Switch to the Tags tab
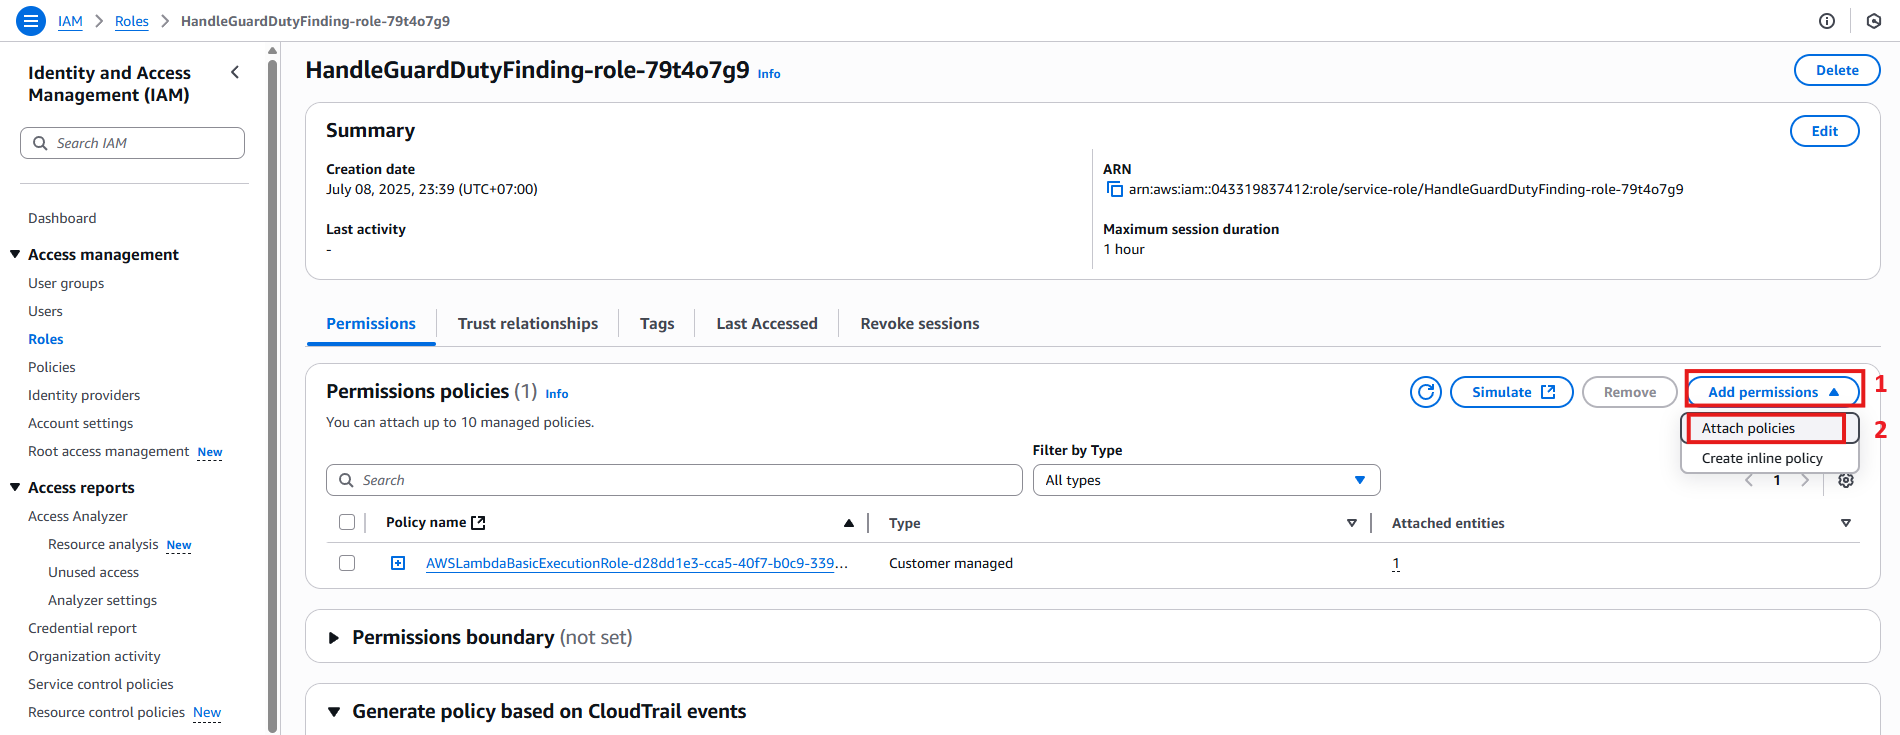The image size is (1900, 735). coord(657,324)
